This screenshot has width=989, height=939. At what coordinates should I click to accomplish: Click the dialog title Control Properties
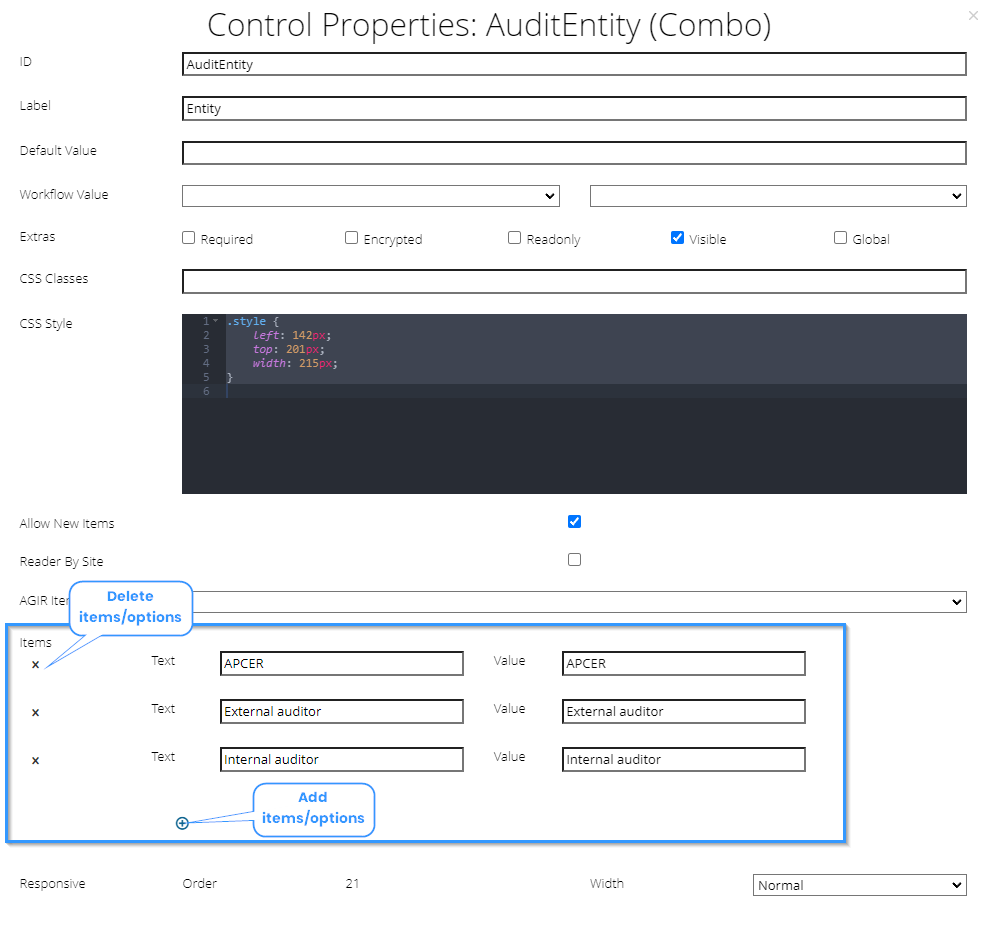coord(489,26)
